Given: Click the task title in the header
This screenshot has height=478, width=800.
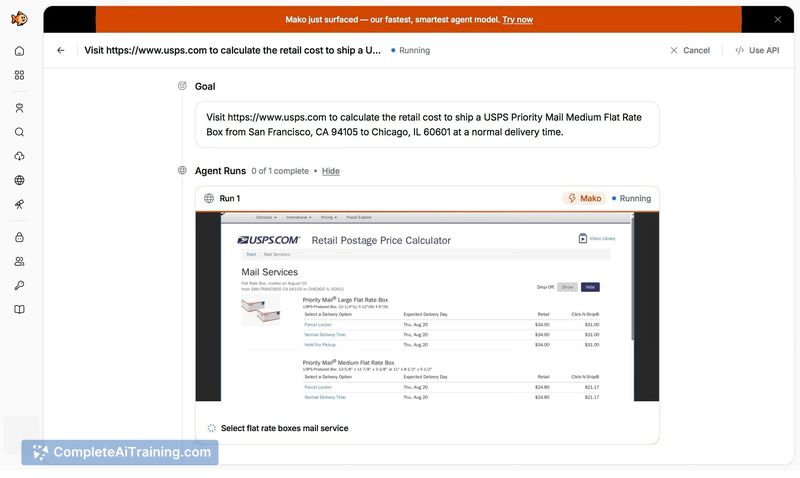Looking at the screenshot, I should coord(232,50).
